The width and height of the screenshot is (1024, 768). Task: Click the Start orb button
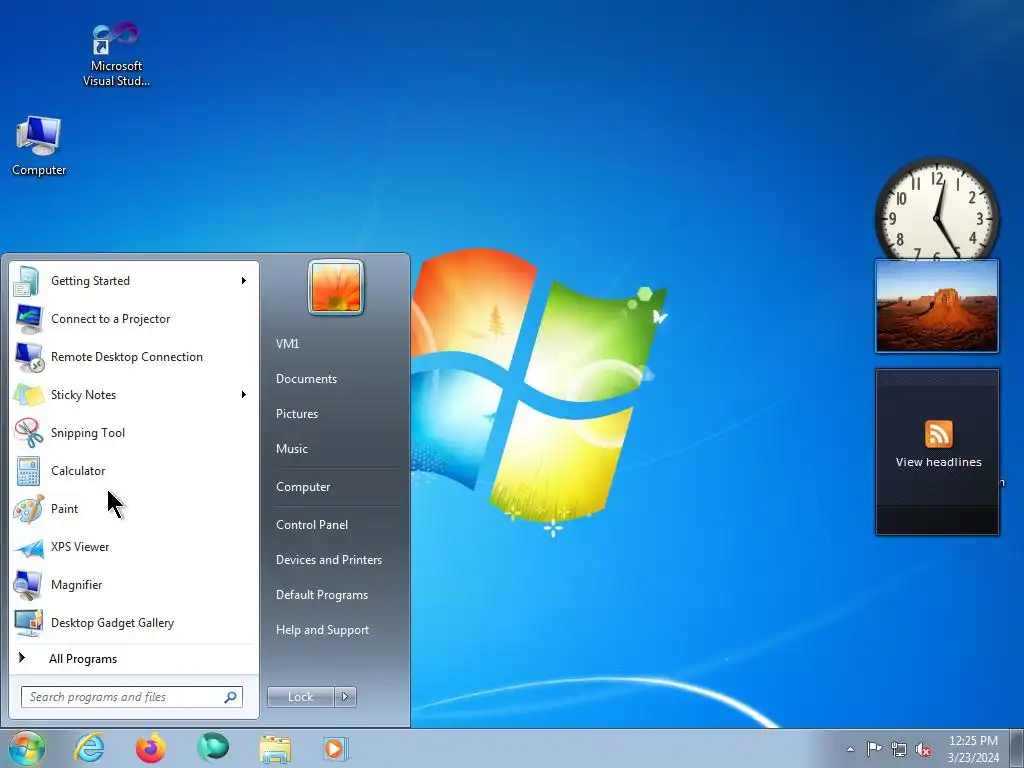coord(26,748)
